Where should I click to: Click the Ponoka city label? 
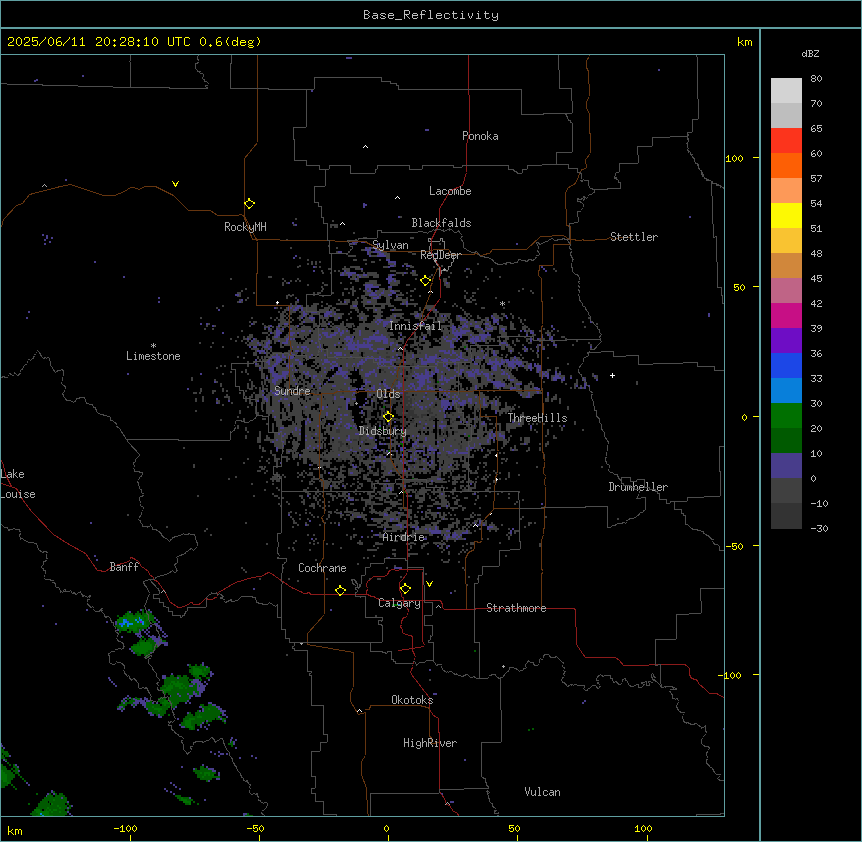pyautogui.click(x=480, y=136)
